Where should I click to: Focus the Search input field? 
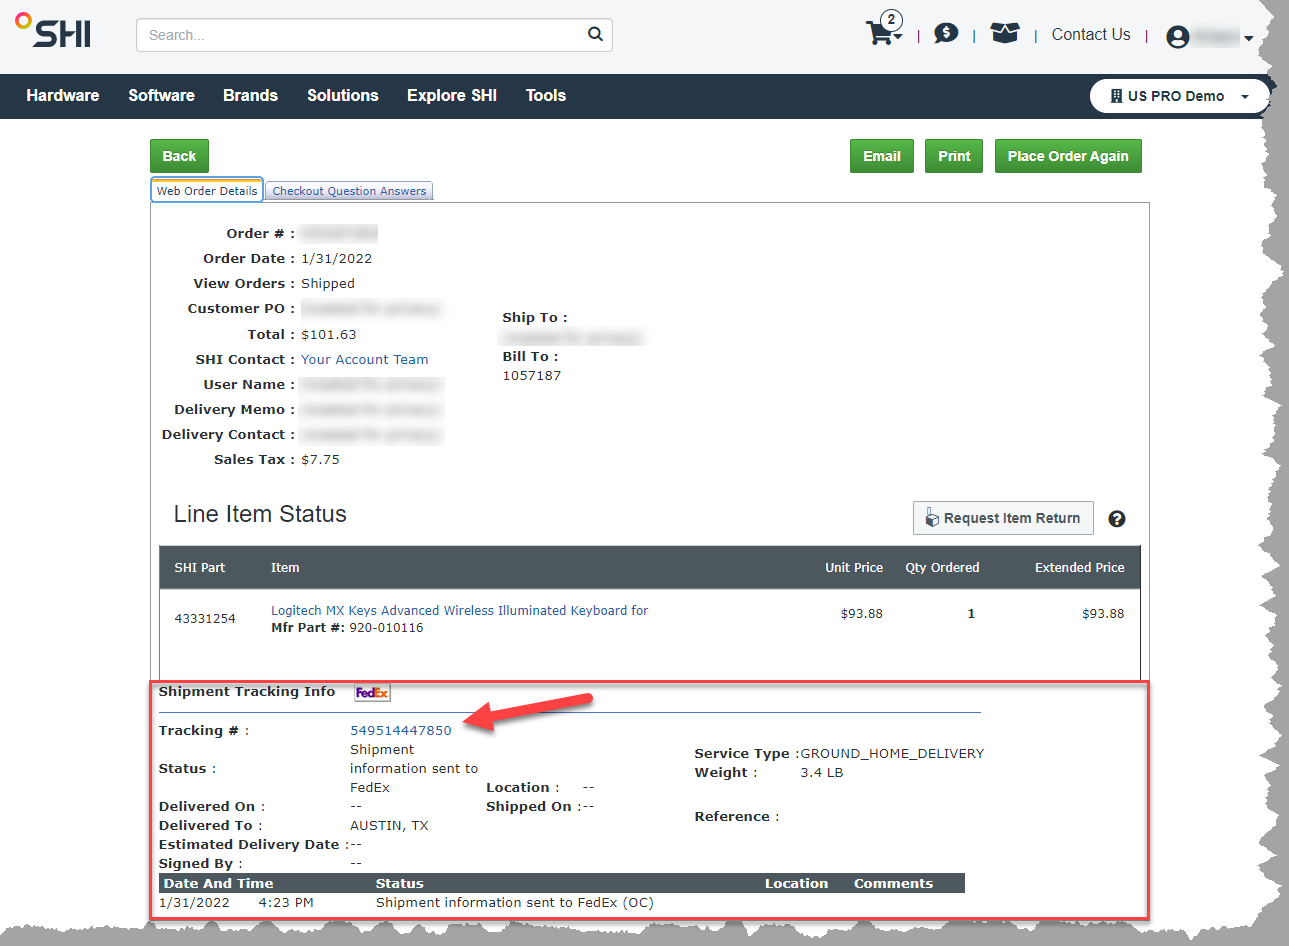[374, 35]
